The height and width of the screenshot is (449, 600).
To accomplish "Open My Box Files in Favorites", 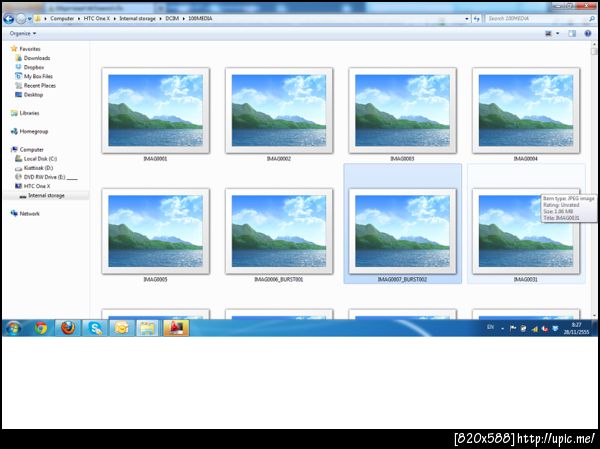I will pyautogui.click(x=34, y=77).
